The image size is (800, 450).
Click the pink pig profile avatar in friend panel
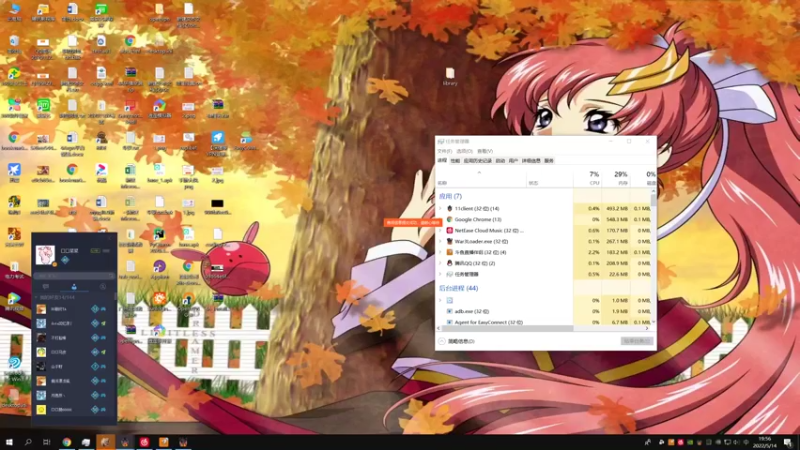[x=45, y=254]
